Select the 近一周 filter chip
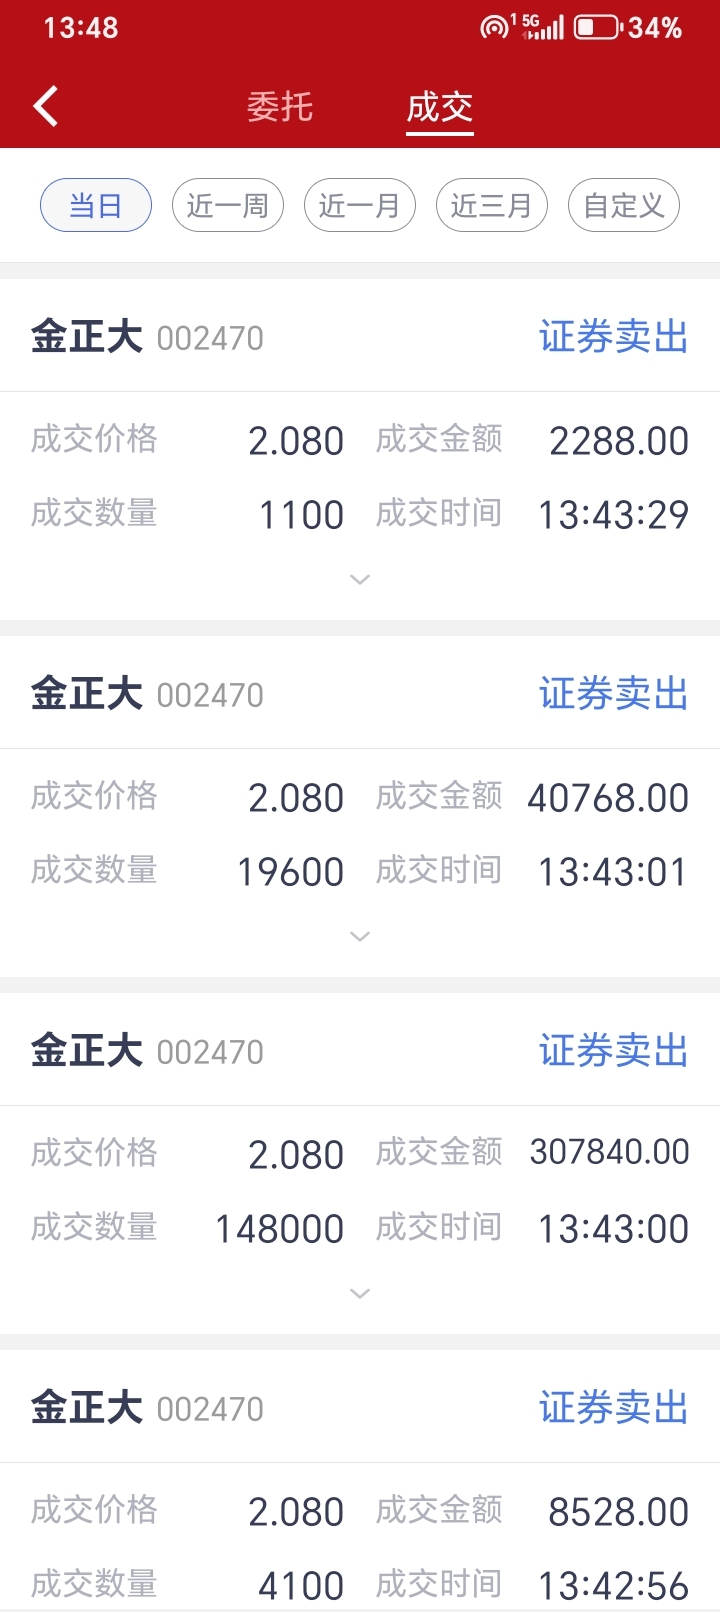Image resolution: width=720 pixels, height=1612 pixels. [228, 205]
